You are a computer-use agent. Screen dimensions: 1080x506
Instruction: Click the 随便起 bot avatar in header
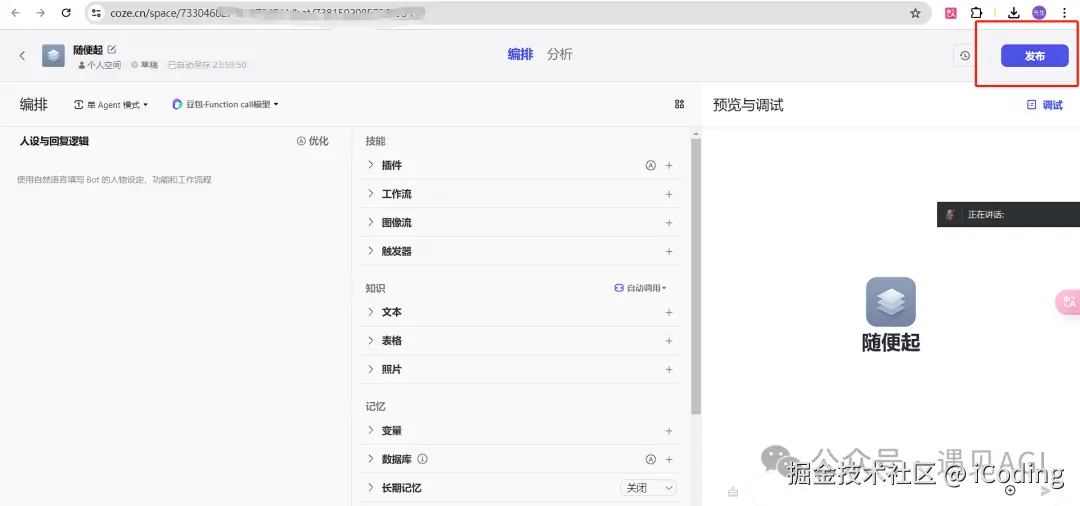coord(53,56)
